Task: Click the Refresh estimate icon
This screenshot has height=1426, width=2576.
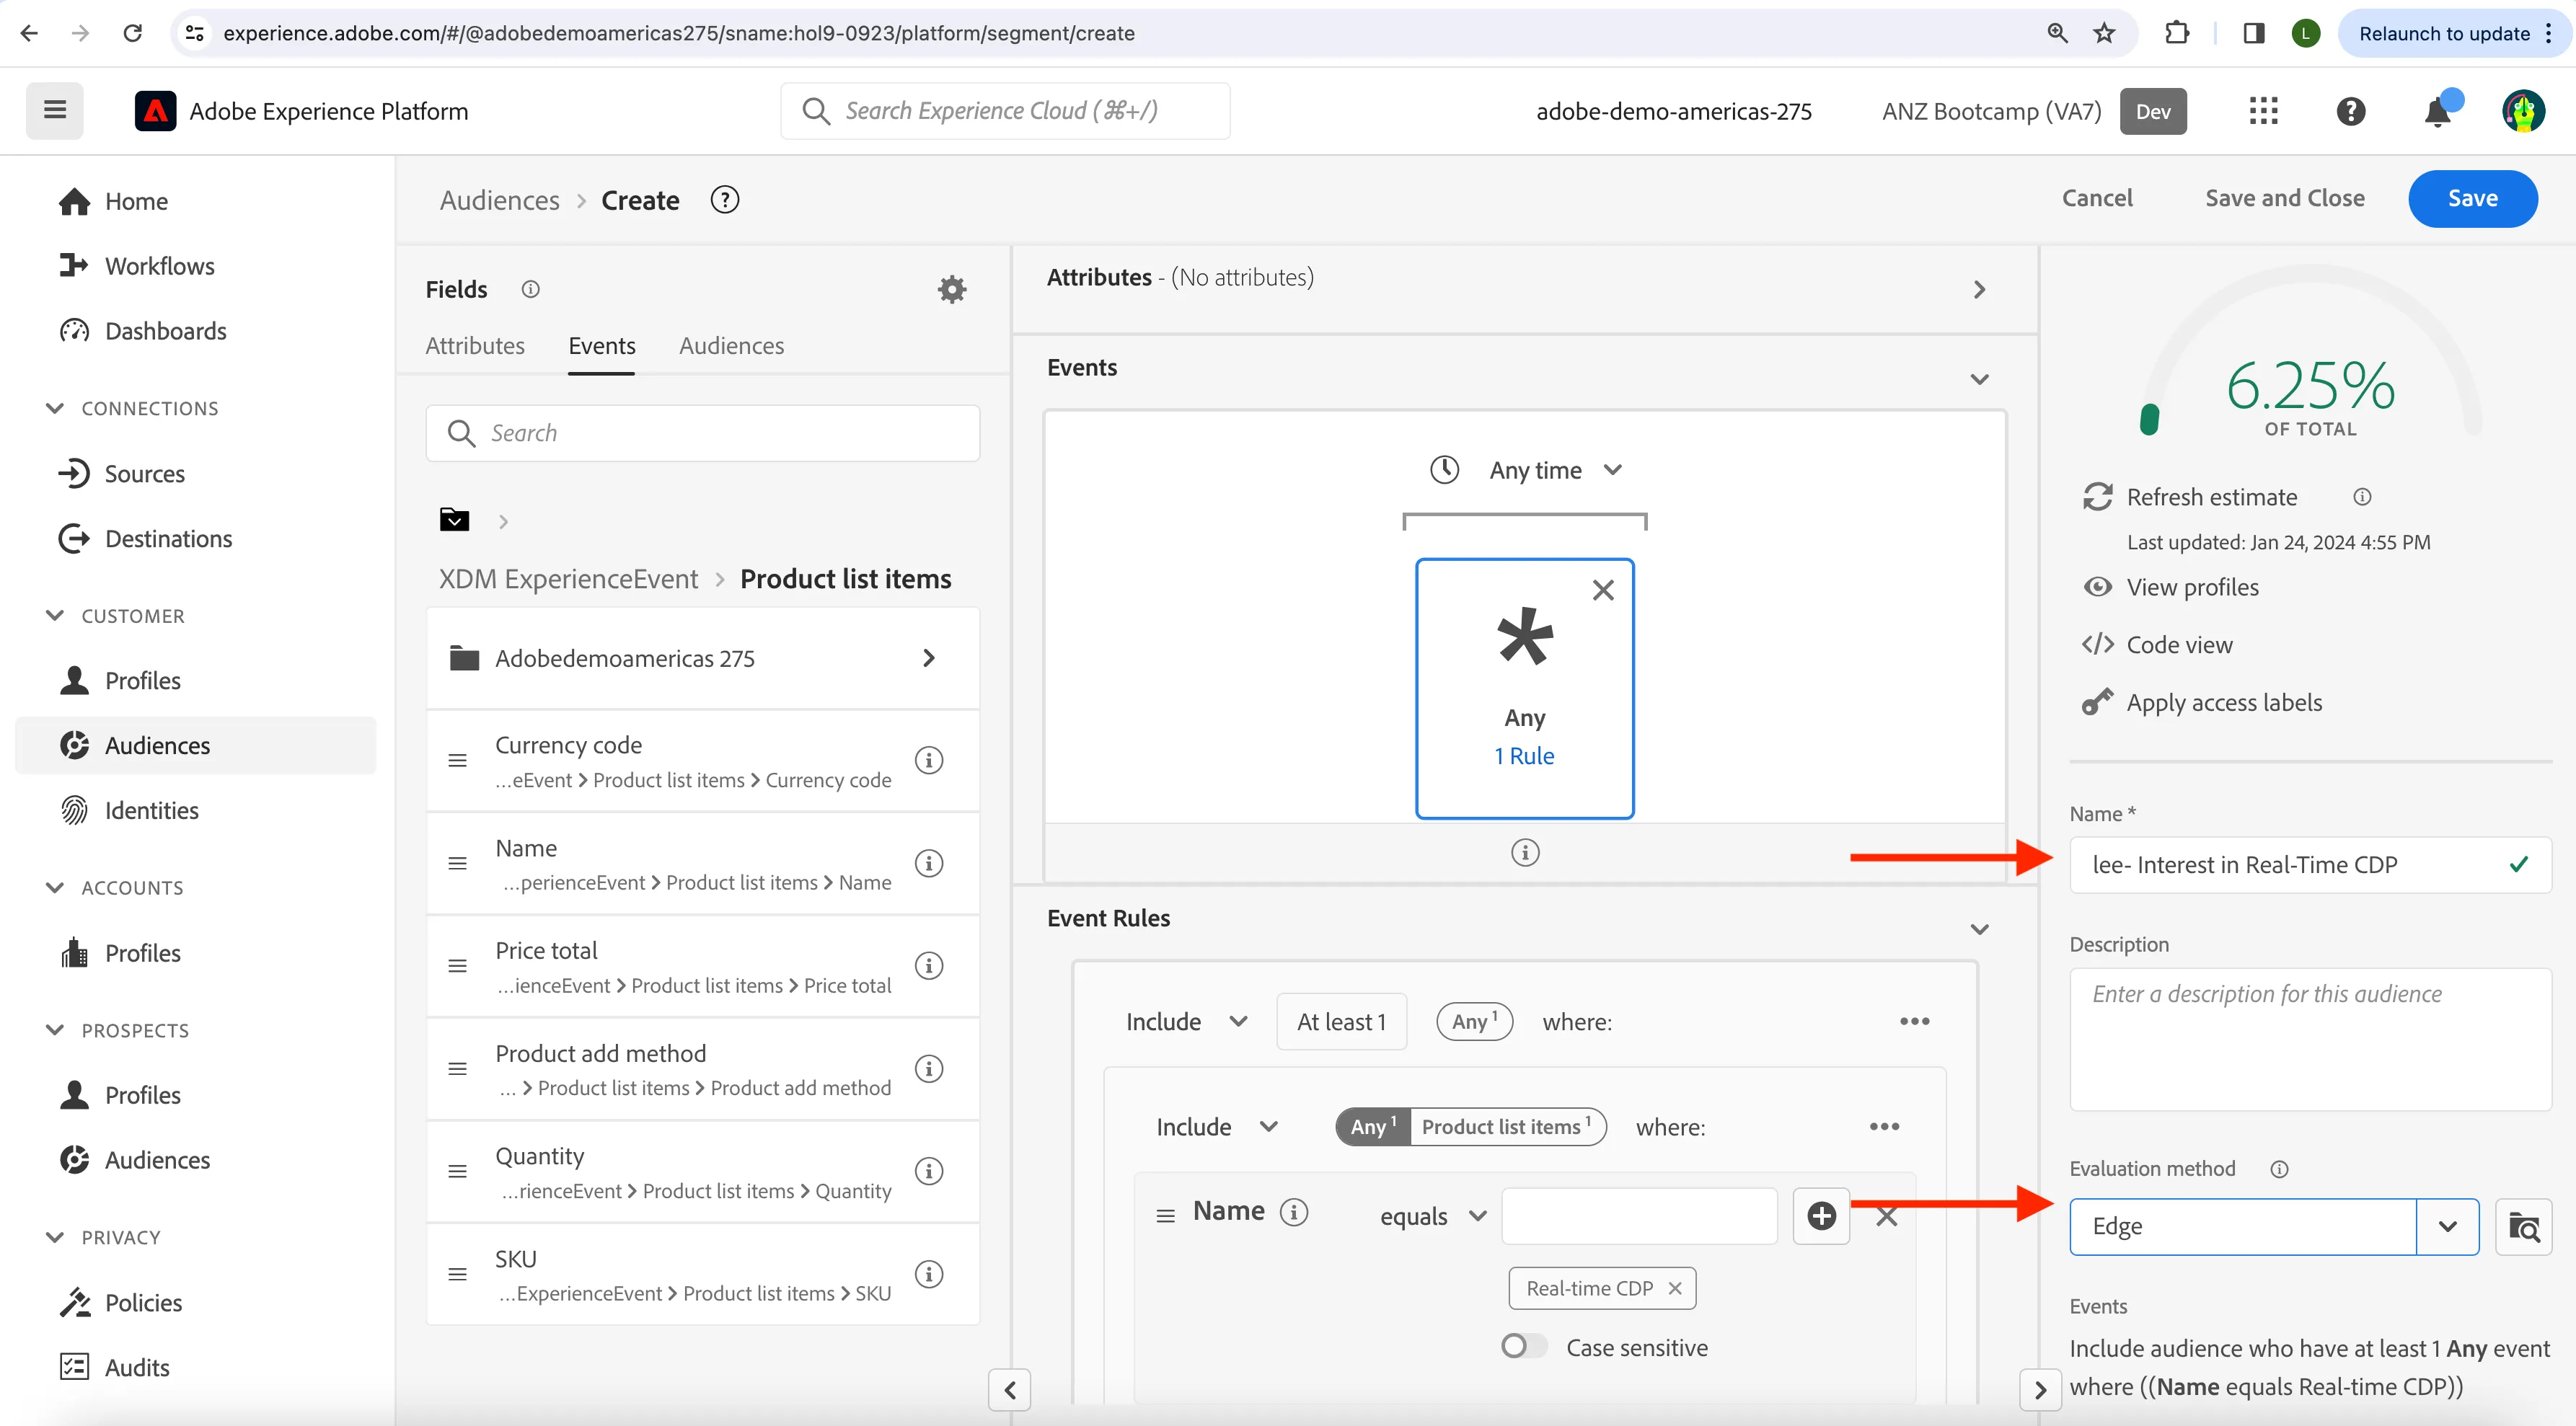Action: (x=2097, y=497)
